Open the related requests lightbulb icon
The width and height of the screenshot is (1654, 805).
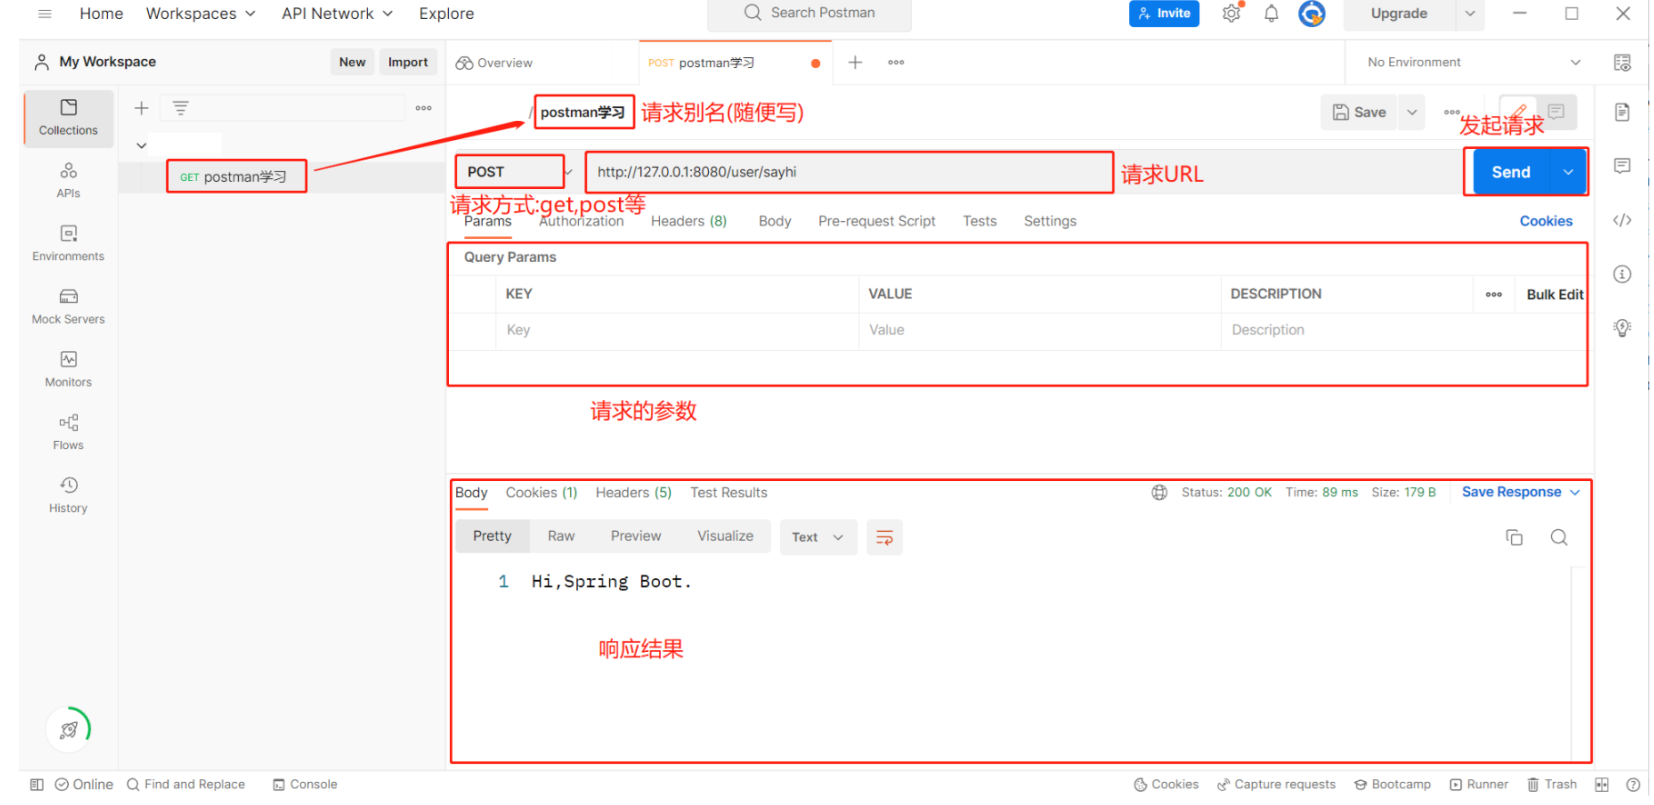coord(1622,328)
